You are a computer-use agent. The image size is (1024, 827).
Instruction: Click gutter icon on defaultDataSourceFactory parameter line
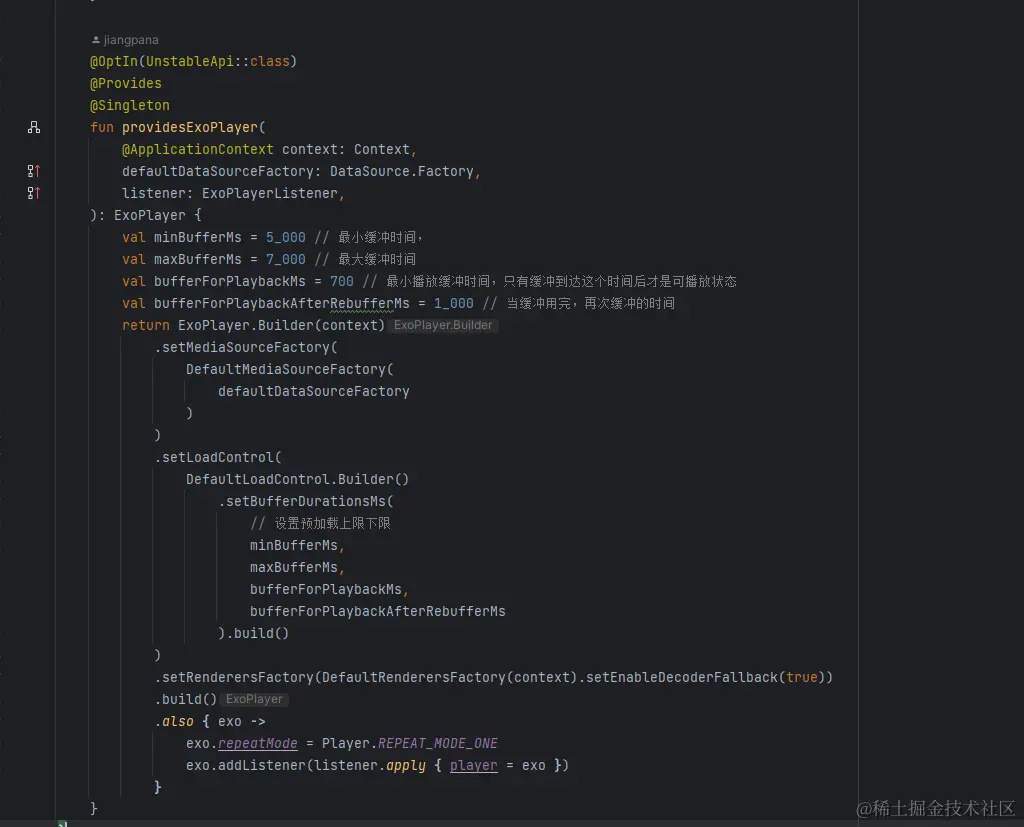[x=34, y=171]
